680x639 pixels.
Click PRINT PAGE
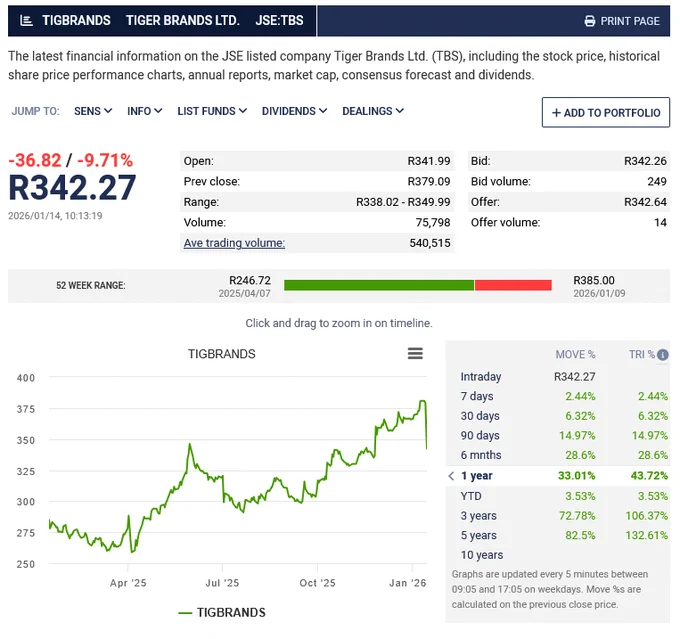click(621, 21)
